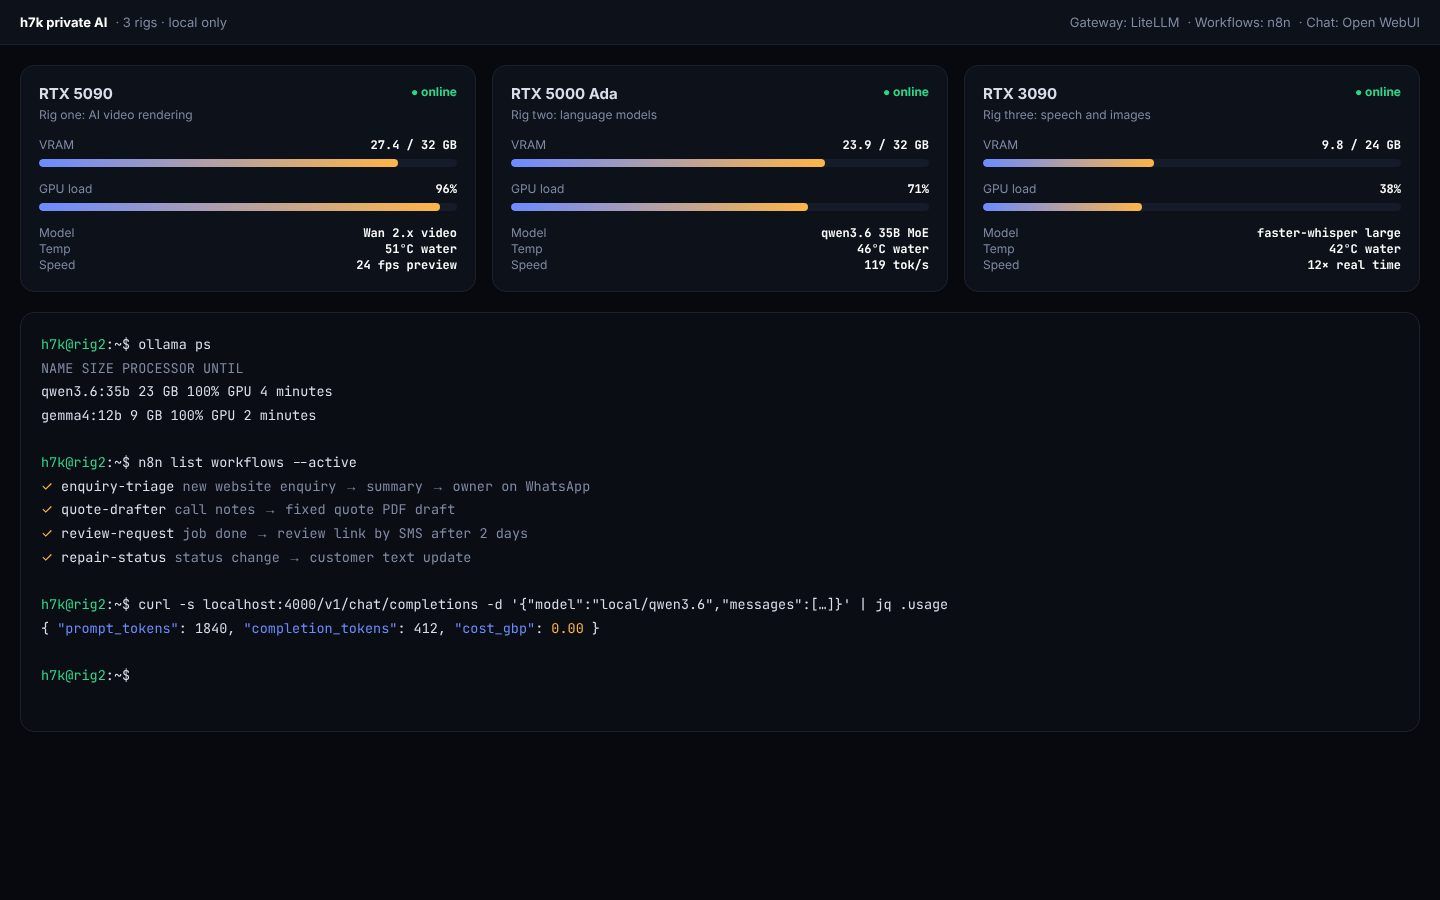Click the '96%' GPU load value
This screenshot has width=1440, height=900.
tap(446, 189)
